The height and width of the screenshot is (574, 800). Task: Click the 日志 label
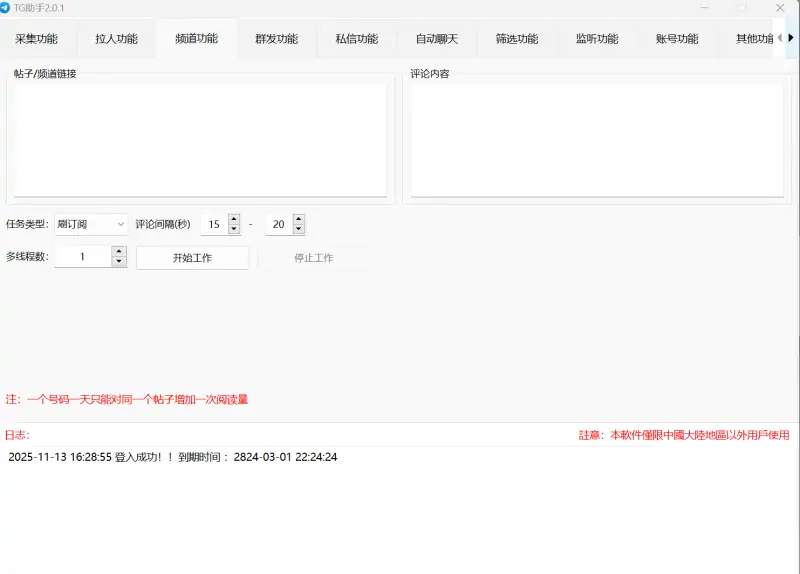coord(17,435)
